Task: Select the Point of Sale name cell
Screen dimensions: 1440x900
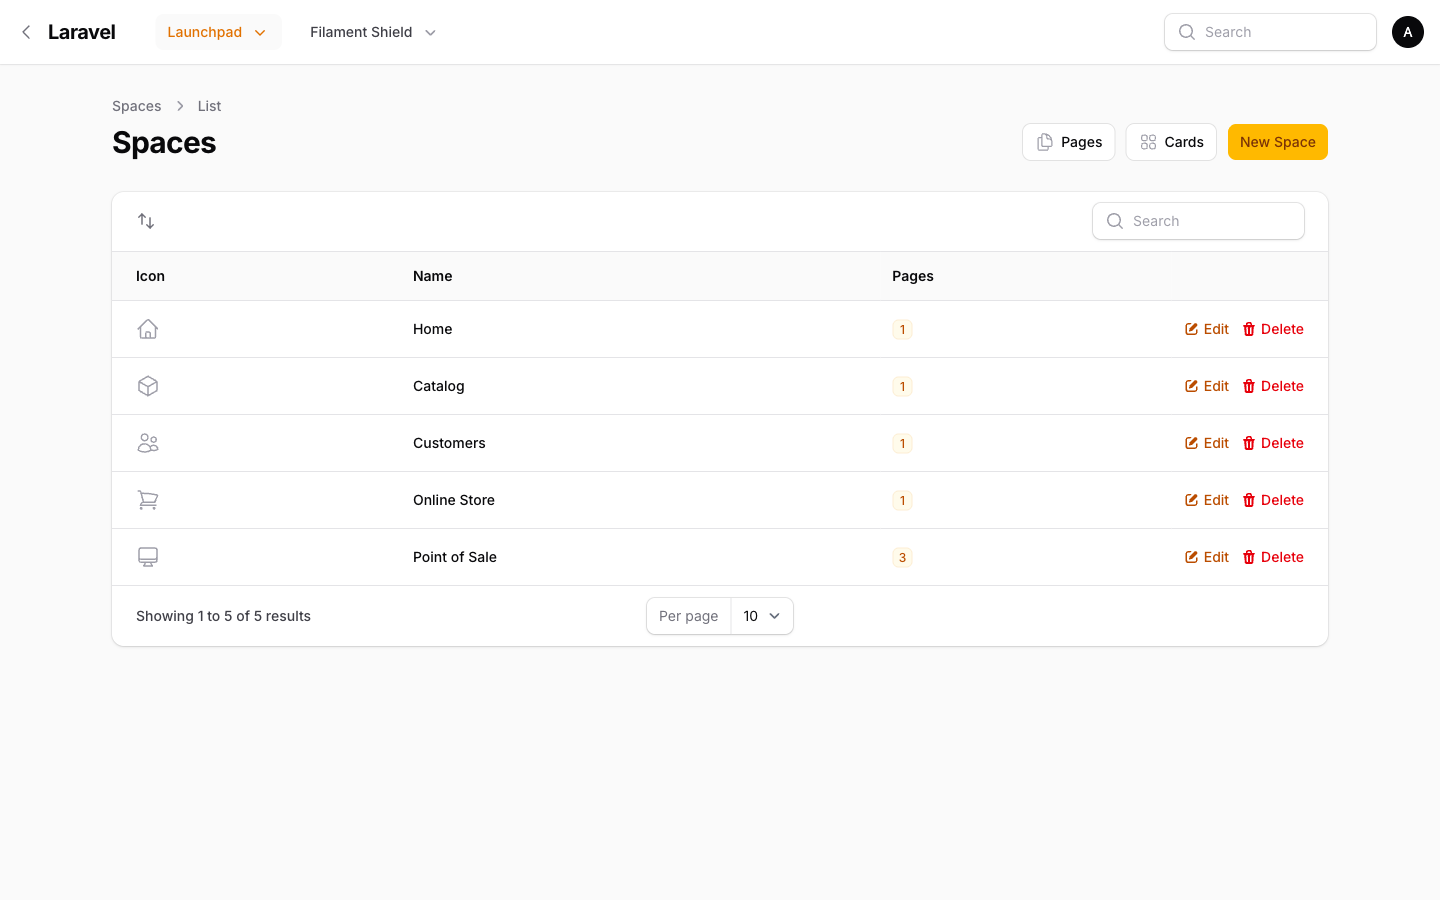Action: [x=455, y=557]
